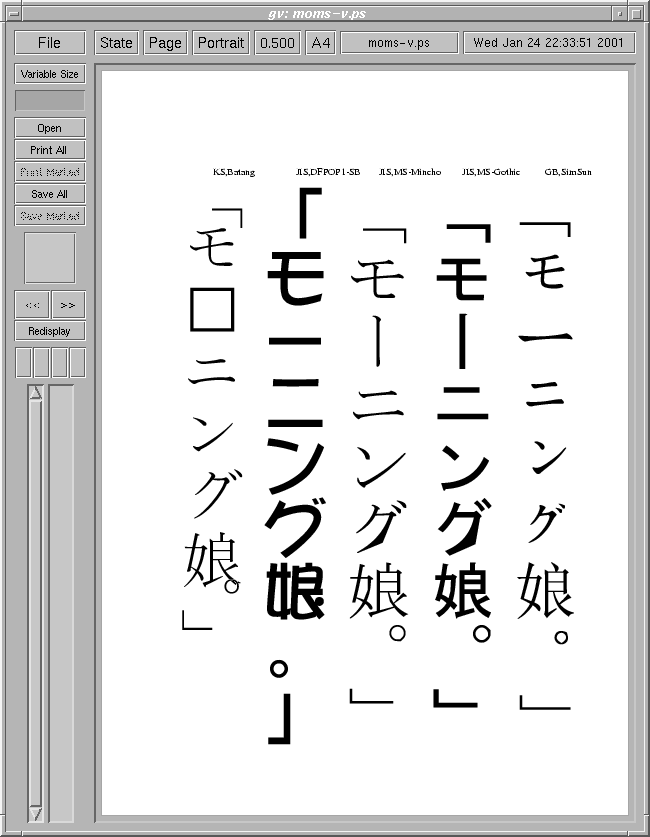Click the Open button
The width and height of the screenshot is (650, 837).
[49, 128]
